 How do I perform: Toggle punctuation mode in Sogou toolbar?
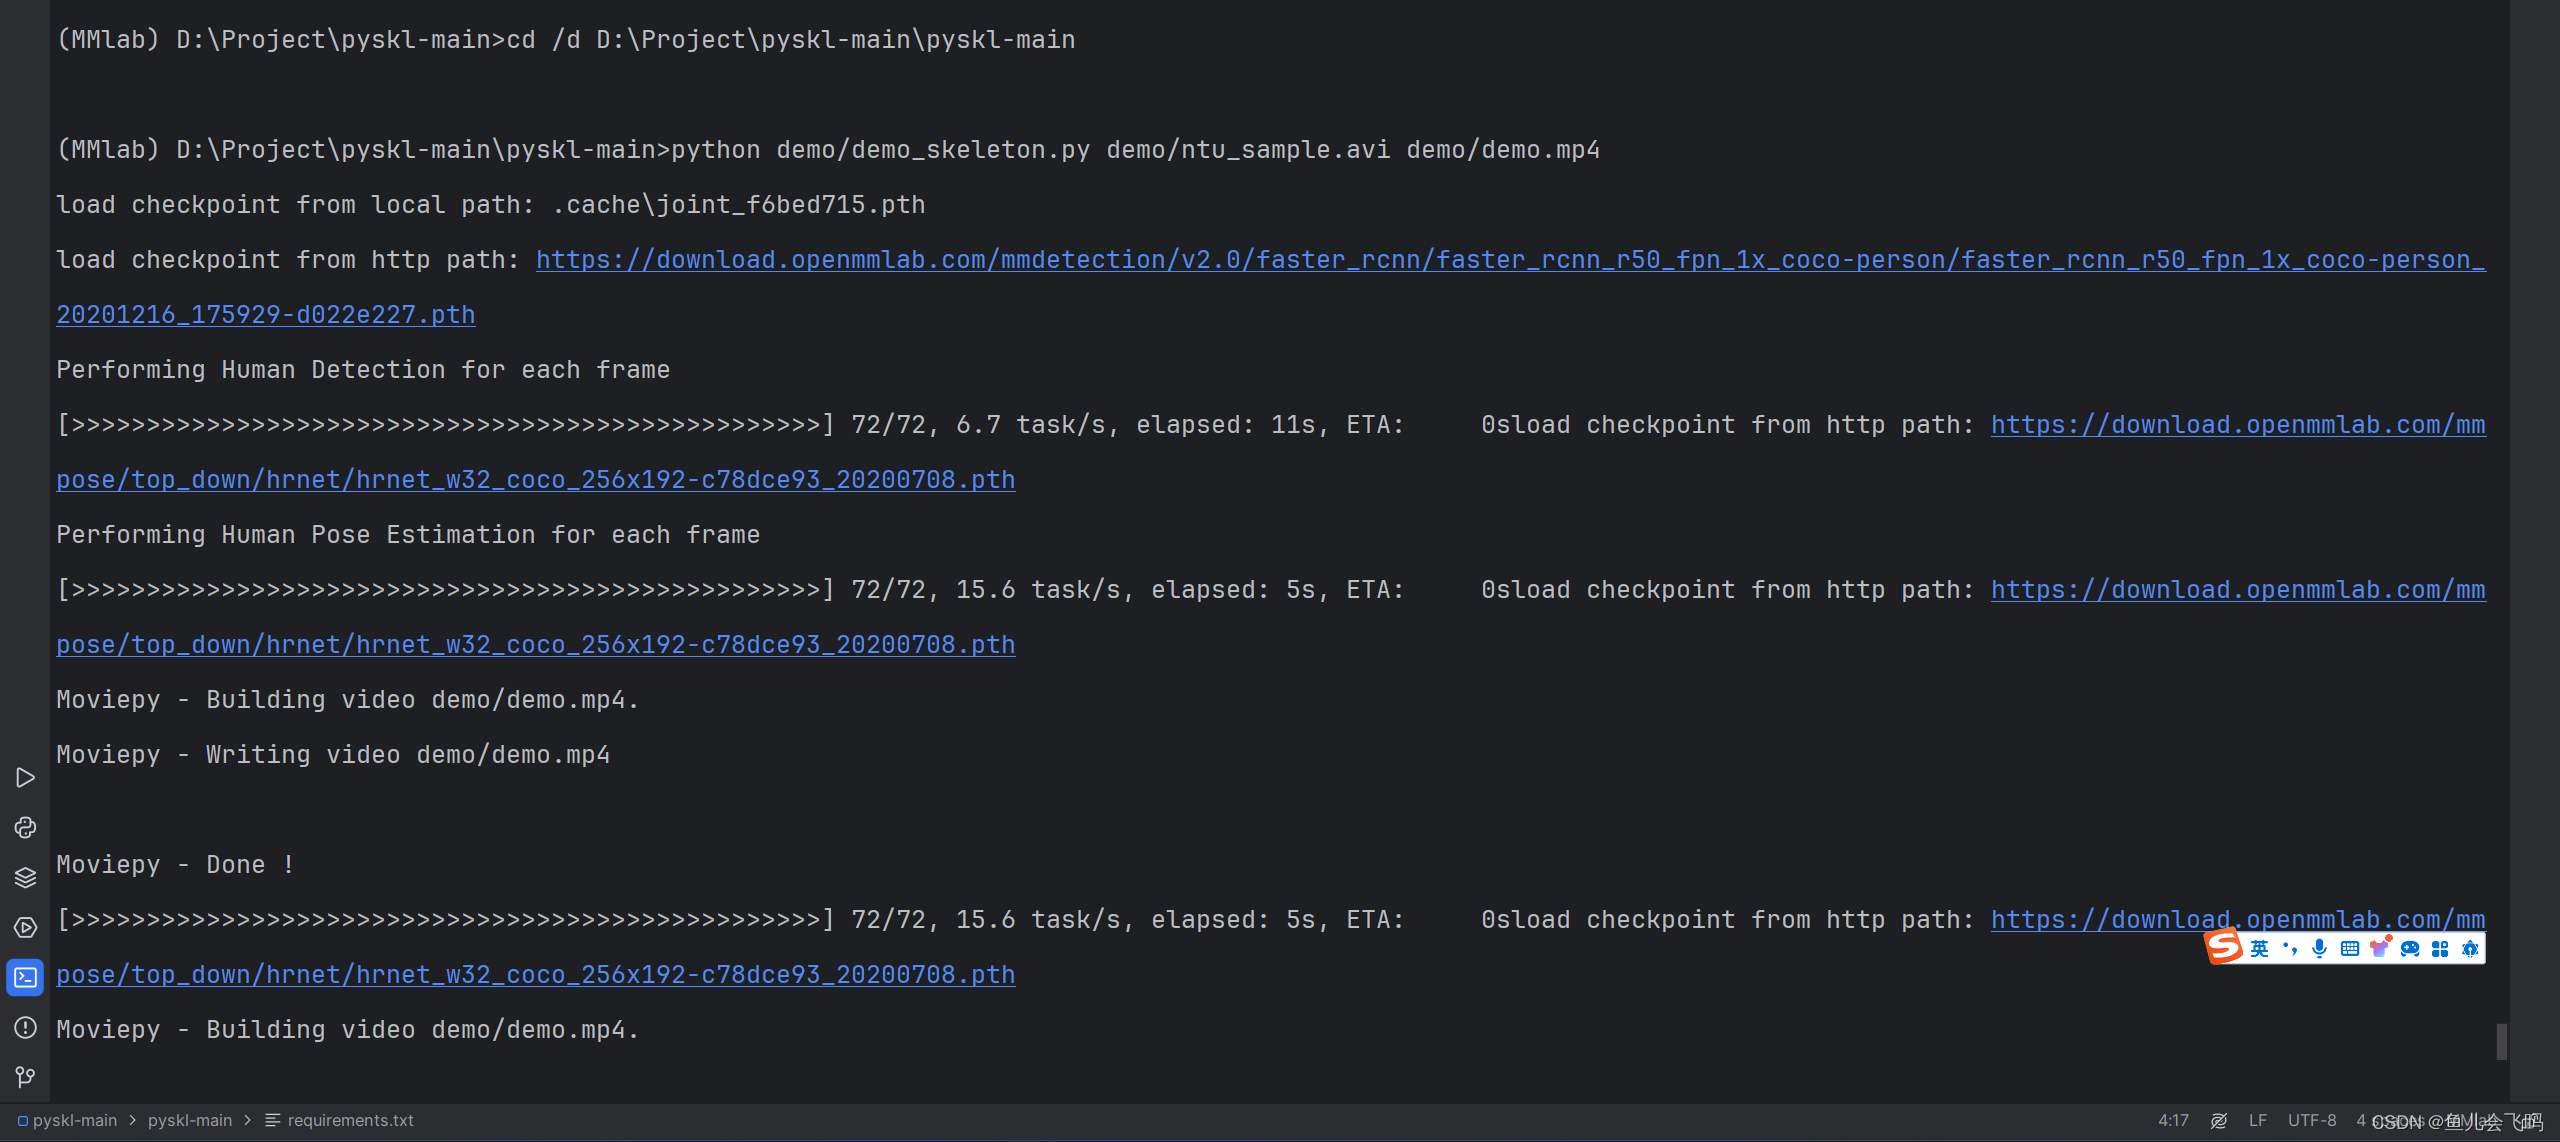(x=2290, y=948)
